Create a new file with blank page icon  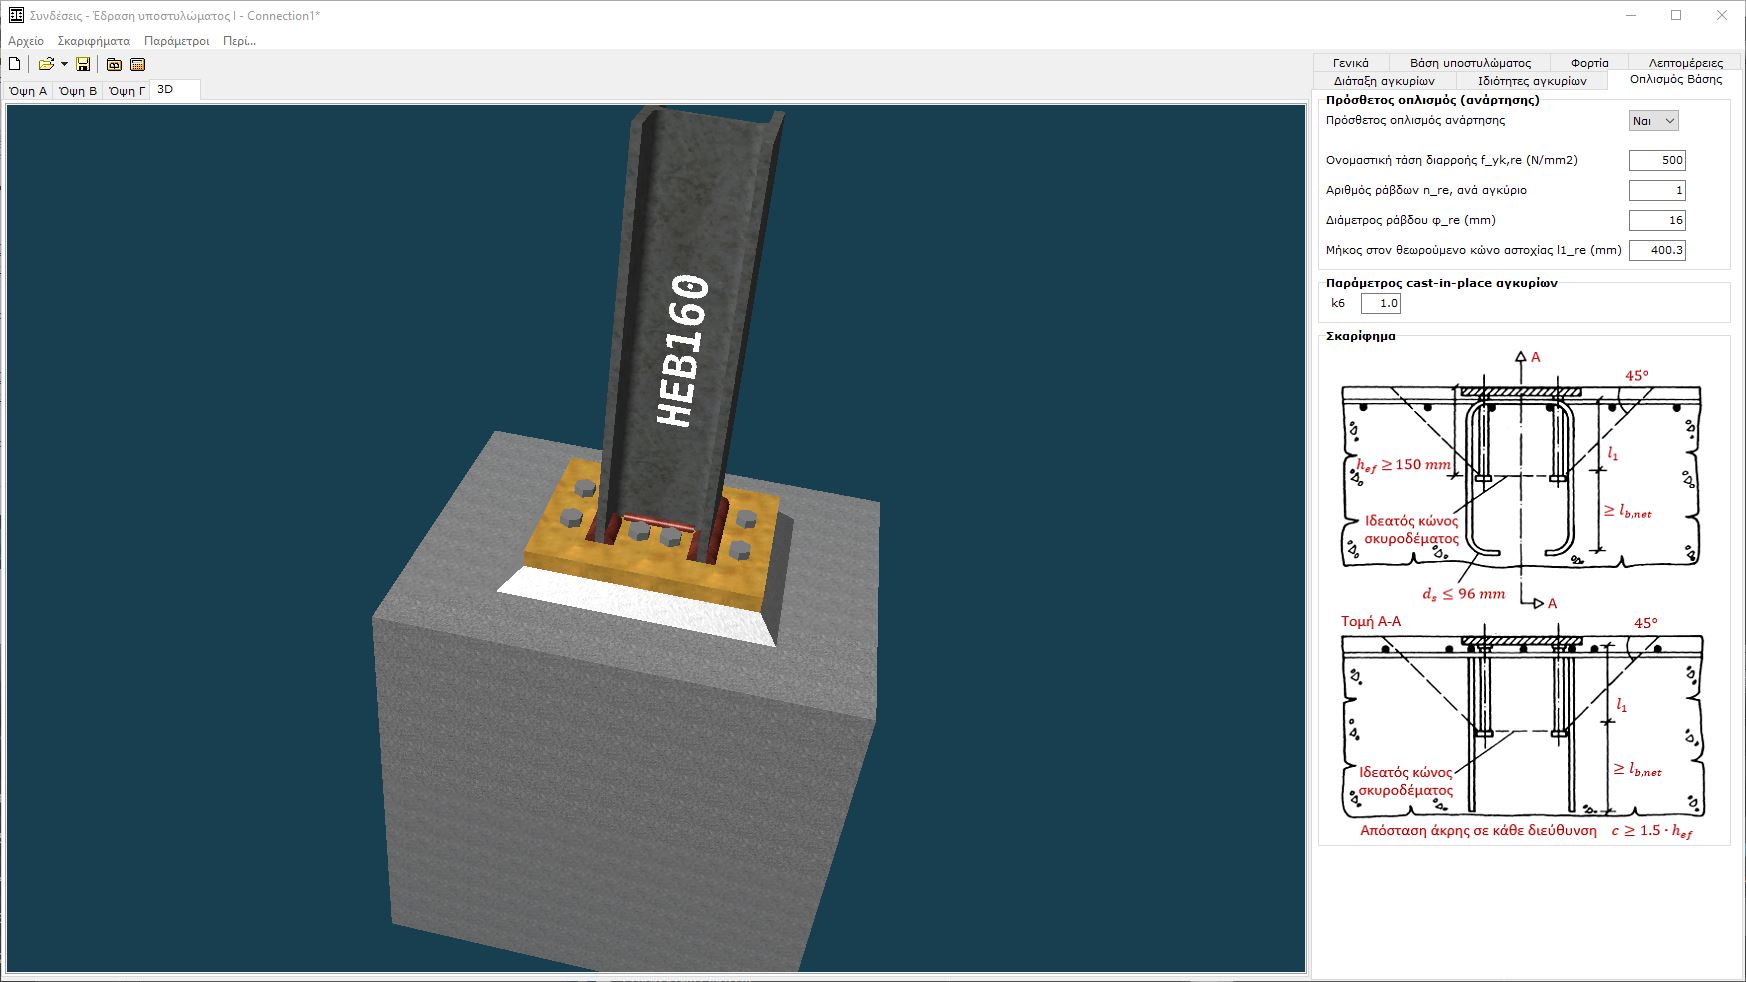15,64
